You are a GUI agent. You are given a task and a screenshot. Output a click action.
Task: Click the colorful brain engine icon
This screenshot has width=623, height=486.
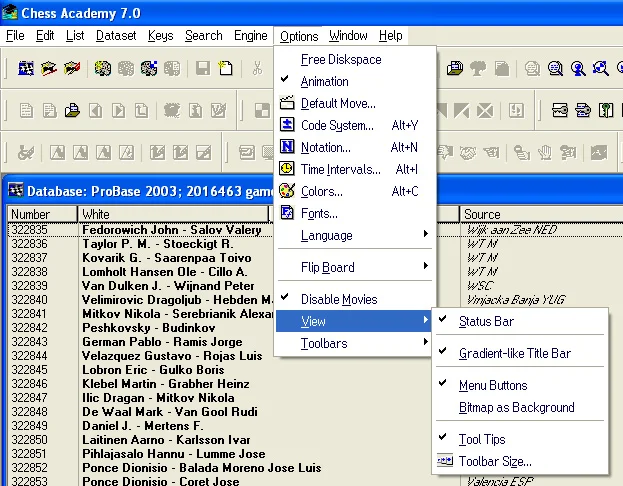pyautogui.click(x=103, y=68)
